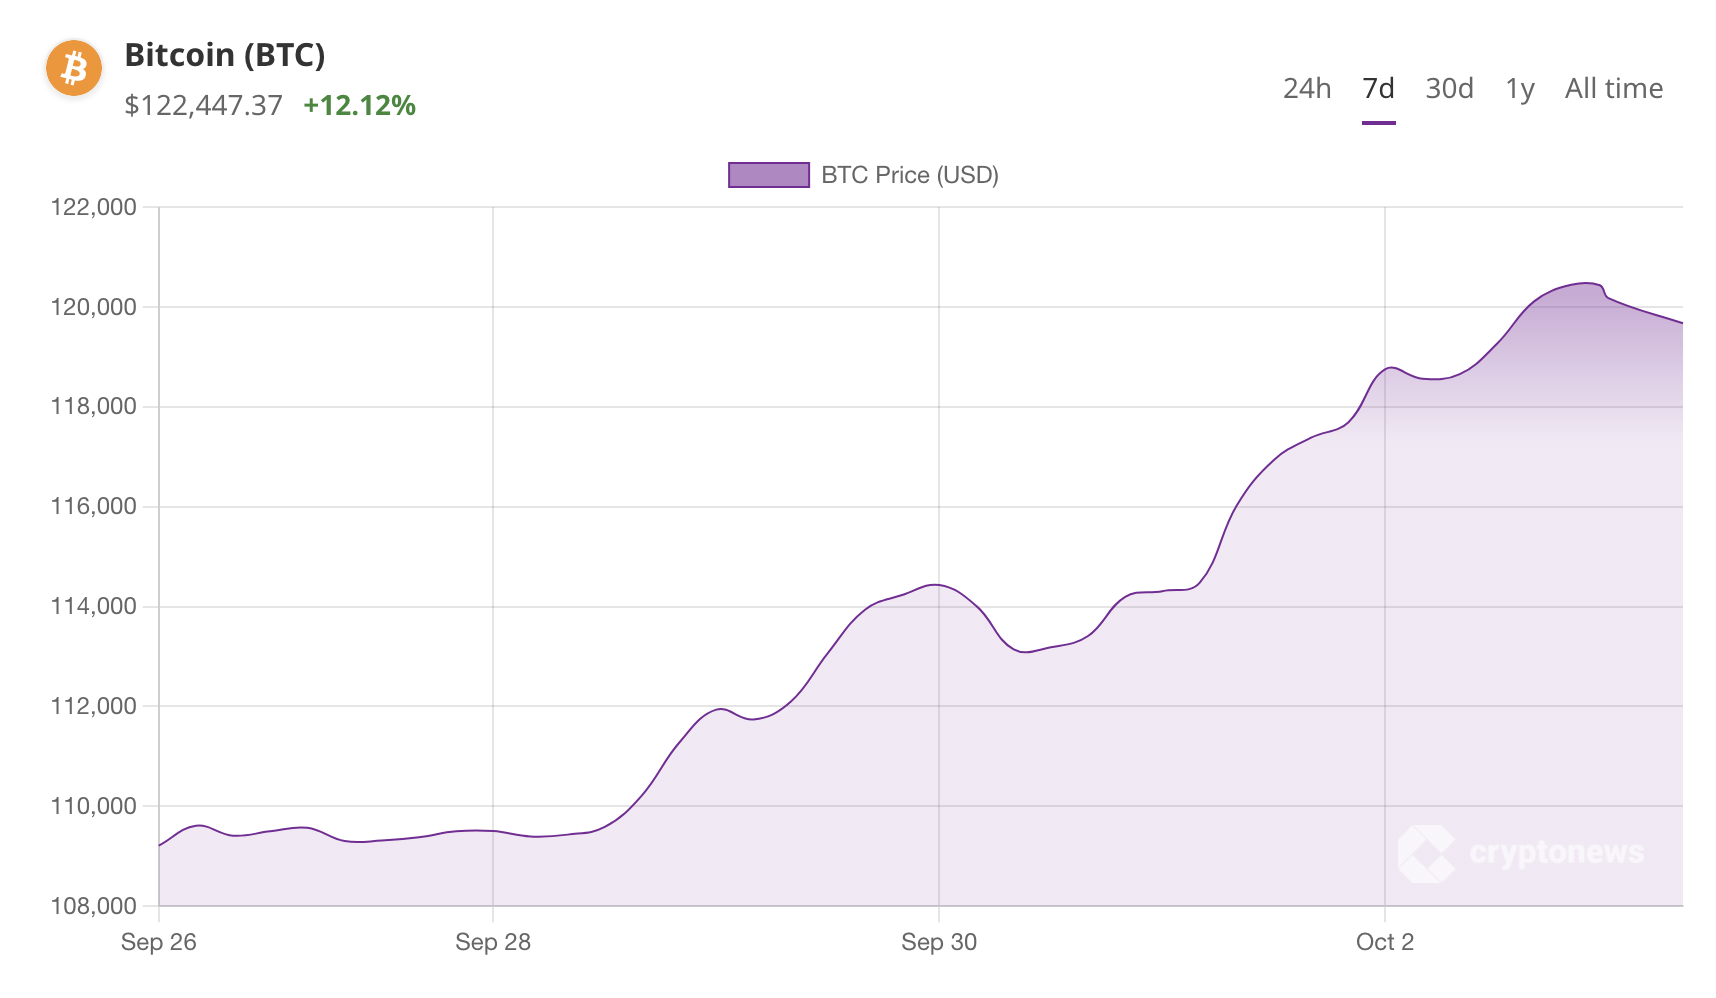Screen dimensions: 1716x998
Task: Click the Bitcoin (BTC) title
Action: click(225, 55)
